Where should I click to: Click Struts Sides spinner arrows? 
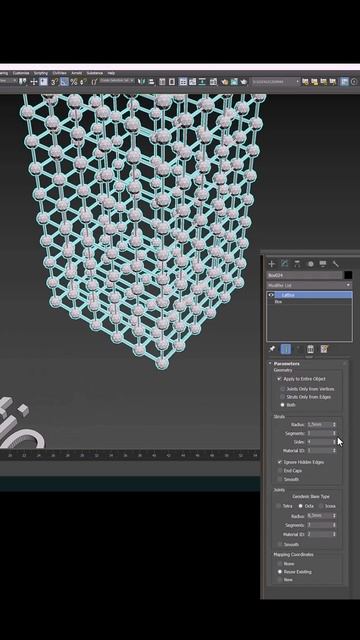coord(334,442)
